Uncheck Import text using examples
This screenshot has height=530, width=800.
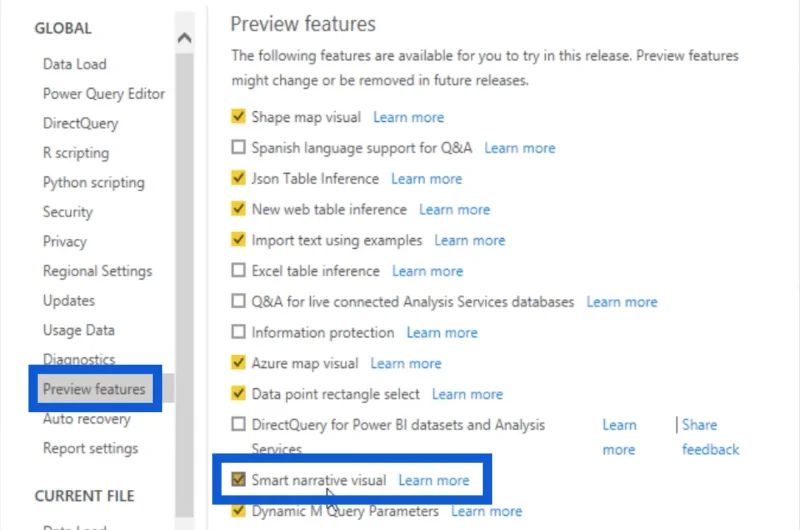pyautogui.click(x=238, y=239)
